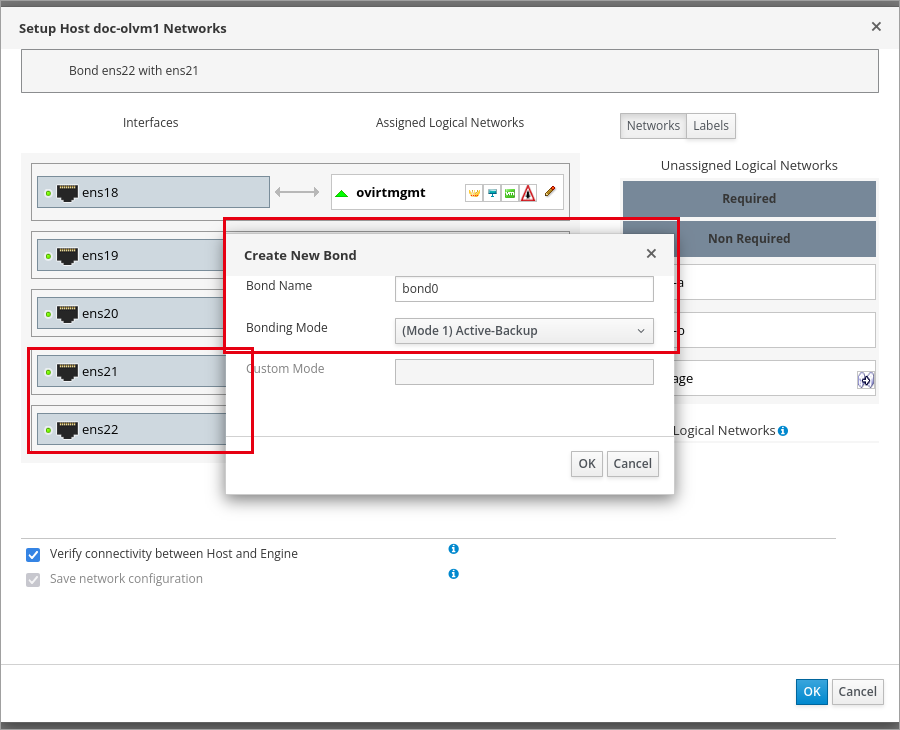Click the info icon beside Logical Networks
This screenshot has width=900, height=730.
pos(783,431)
